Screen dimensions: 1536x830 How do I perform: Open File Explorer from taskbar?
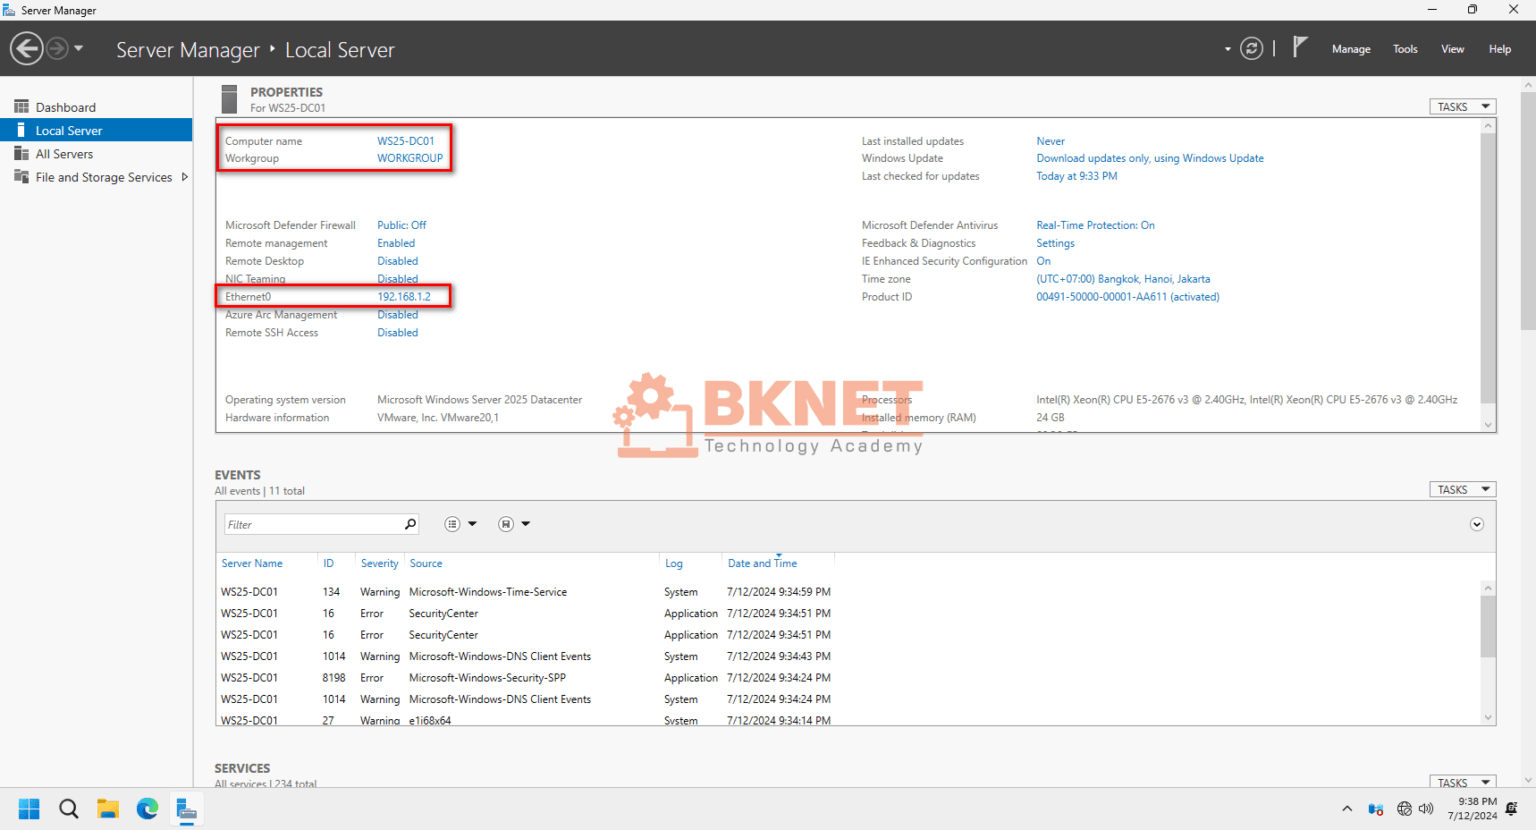pos(108,809)
